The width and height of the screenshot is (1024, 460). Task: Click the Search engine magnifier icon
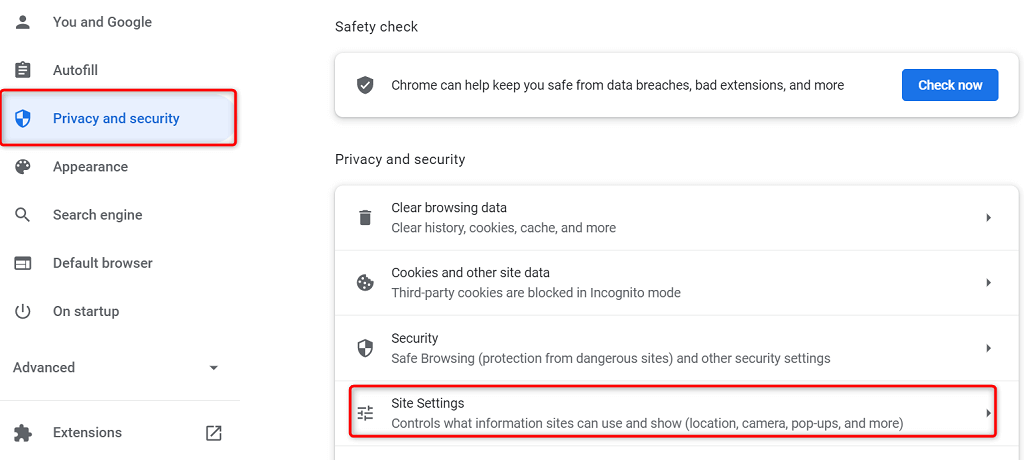[x=22, y=215]
